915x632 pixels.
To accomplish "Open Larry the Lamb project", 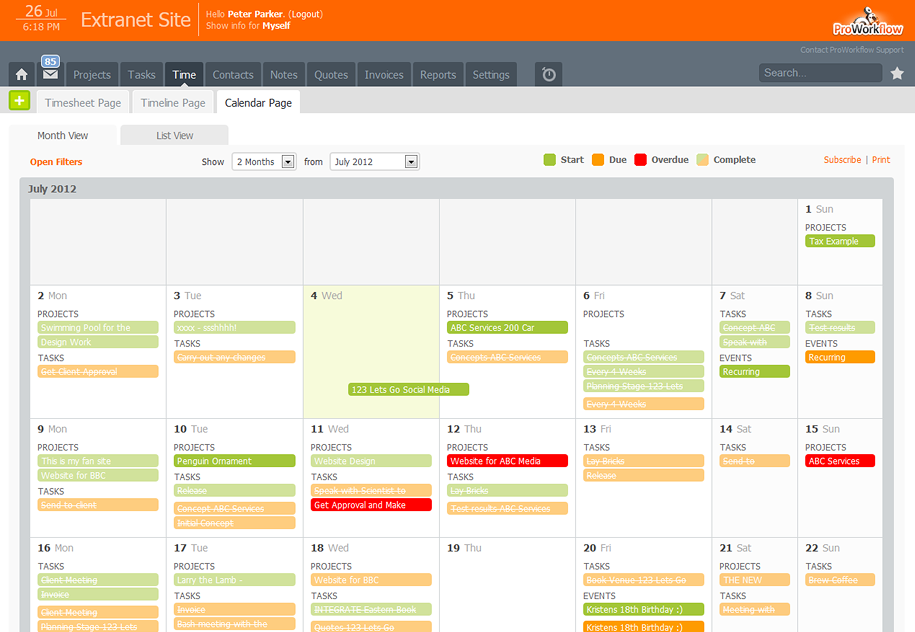I will pos(234,580).
